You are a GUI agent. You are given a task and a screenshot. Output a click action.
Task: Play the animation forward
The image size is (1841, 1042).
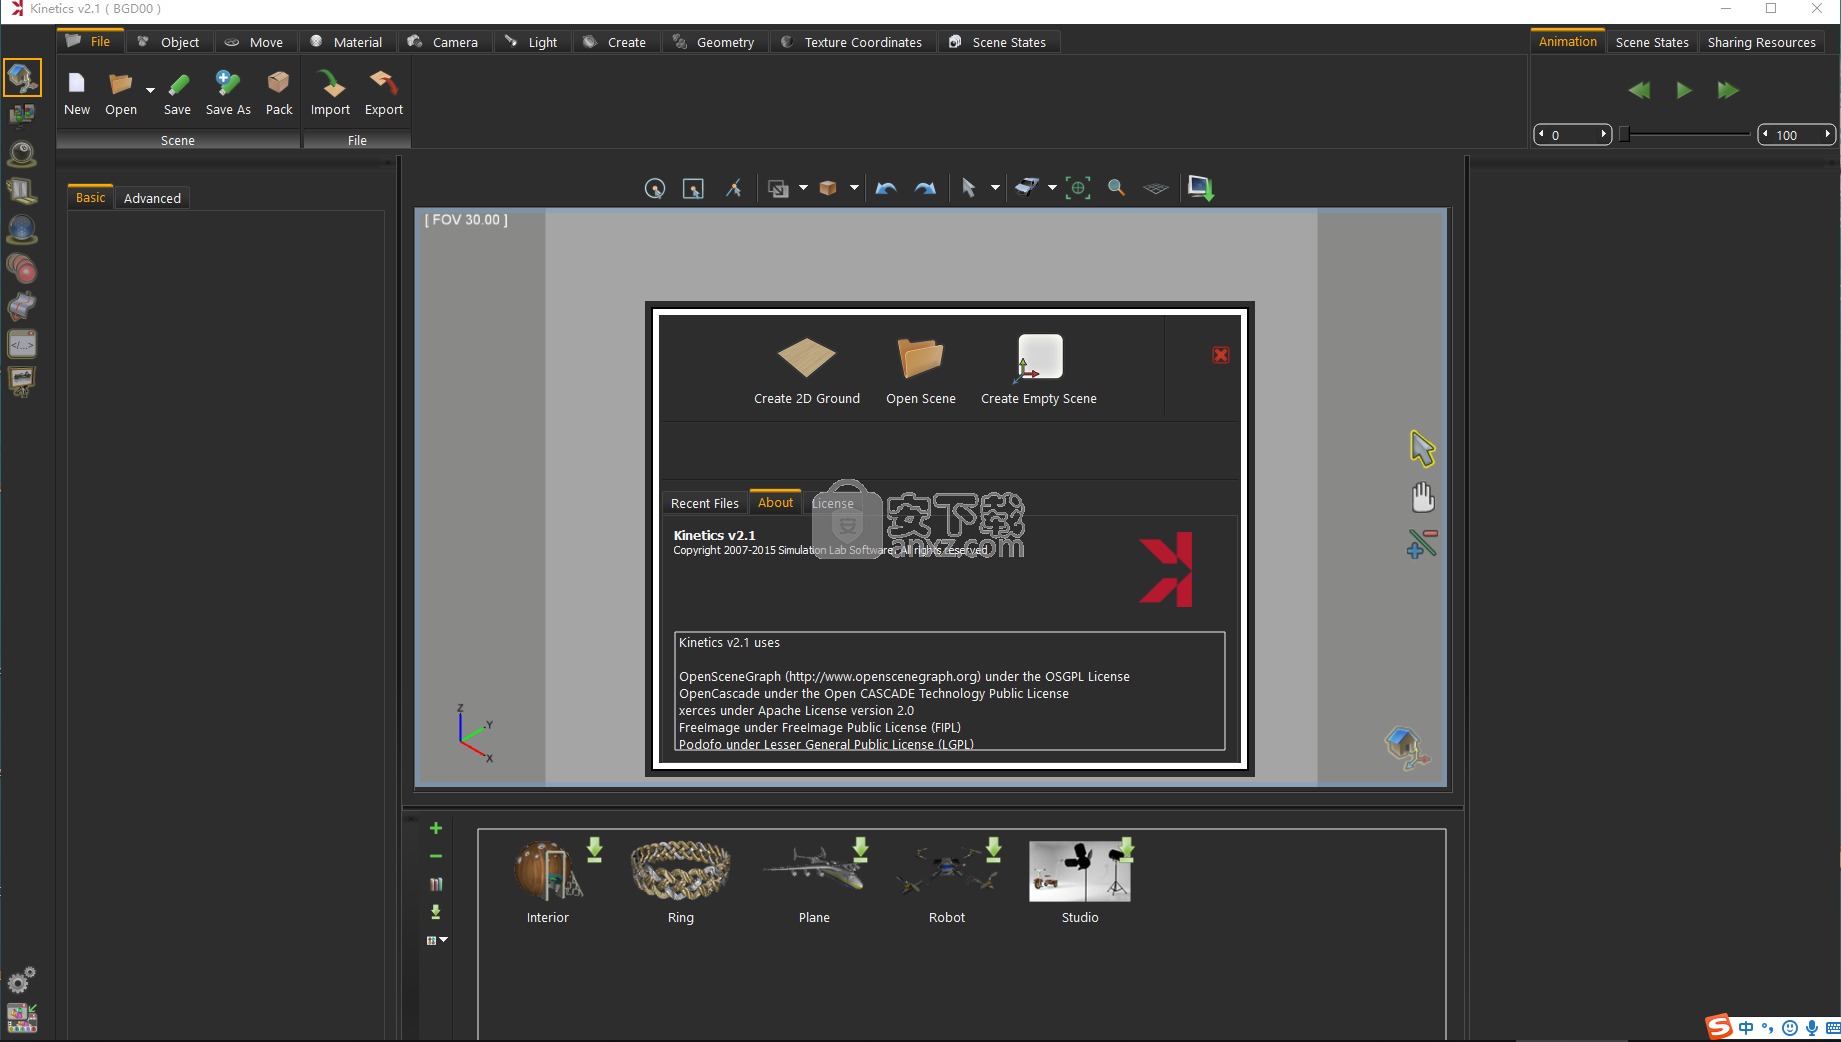(1684, 90)
